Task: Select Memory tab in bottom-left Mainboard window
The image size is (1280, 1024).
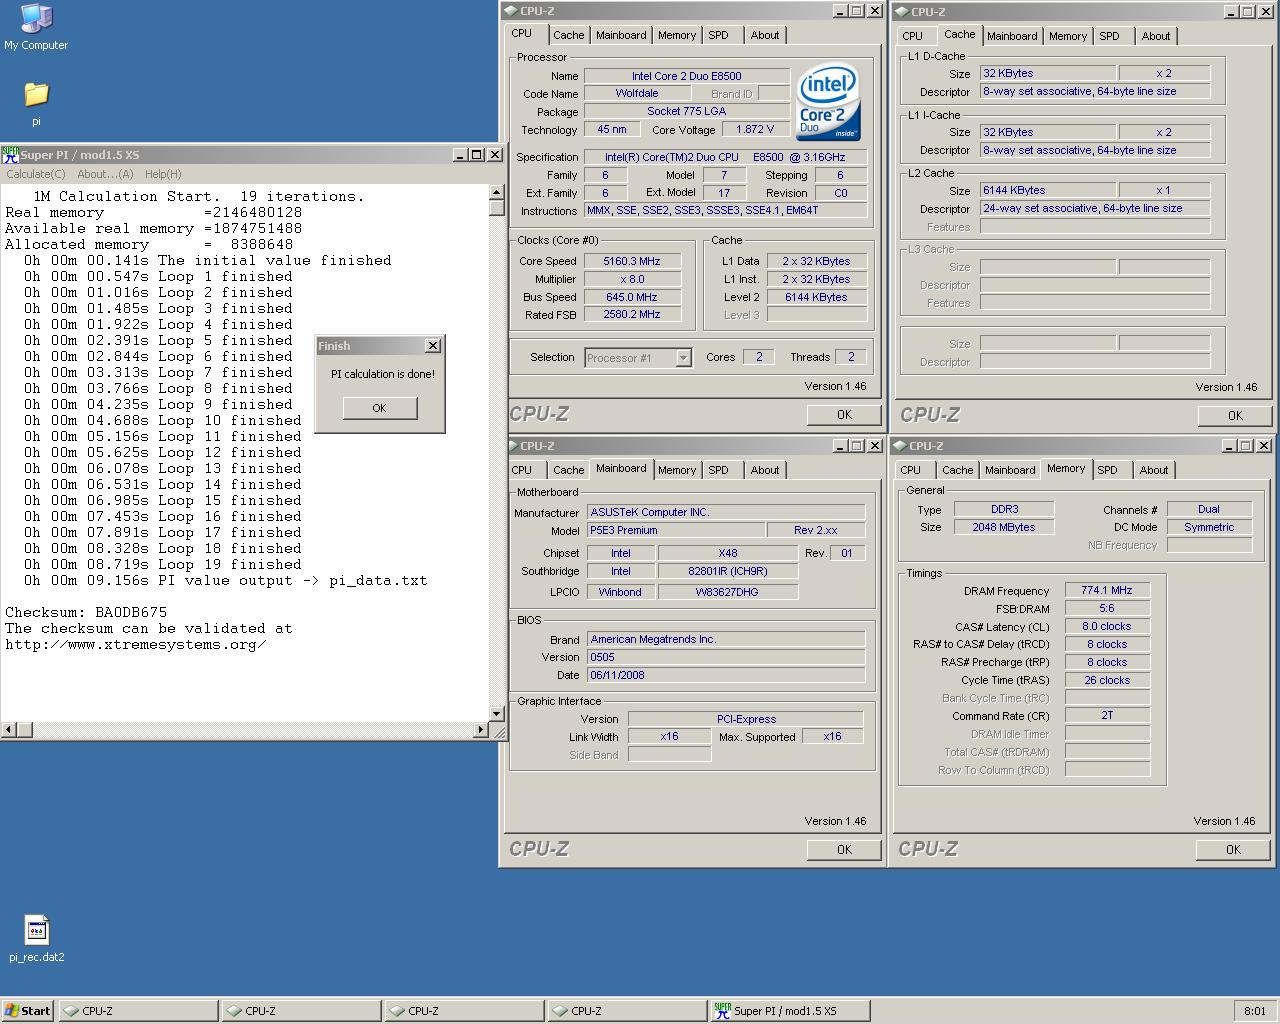Action: click(677, 470)
